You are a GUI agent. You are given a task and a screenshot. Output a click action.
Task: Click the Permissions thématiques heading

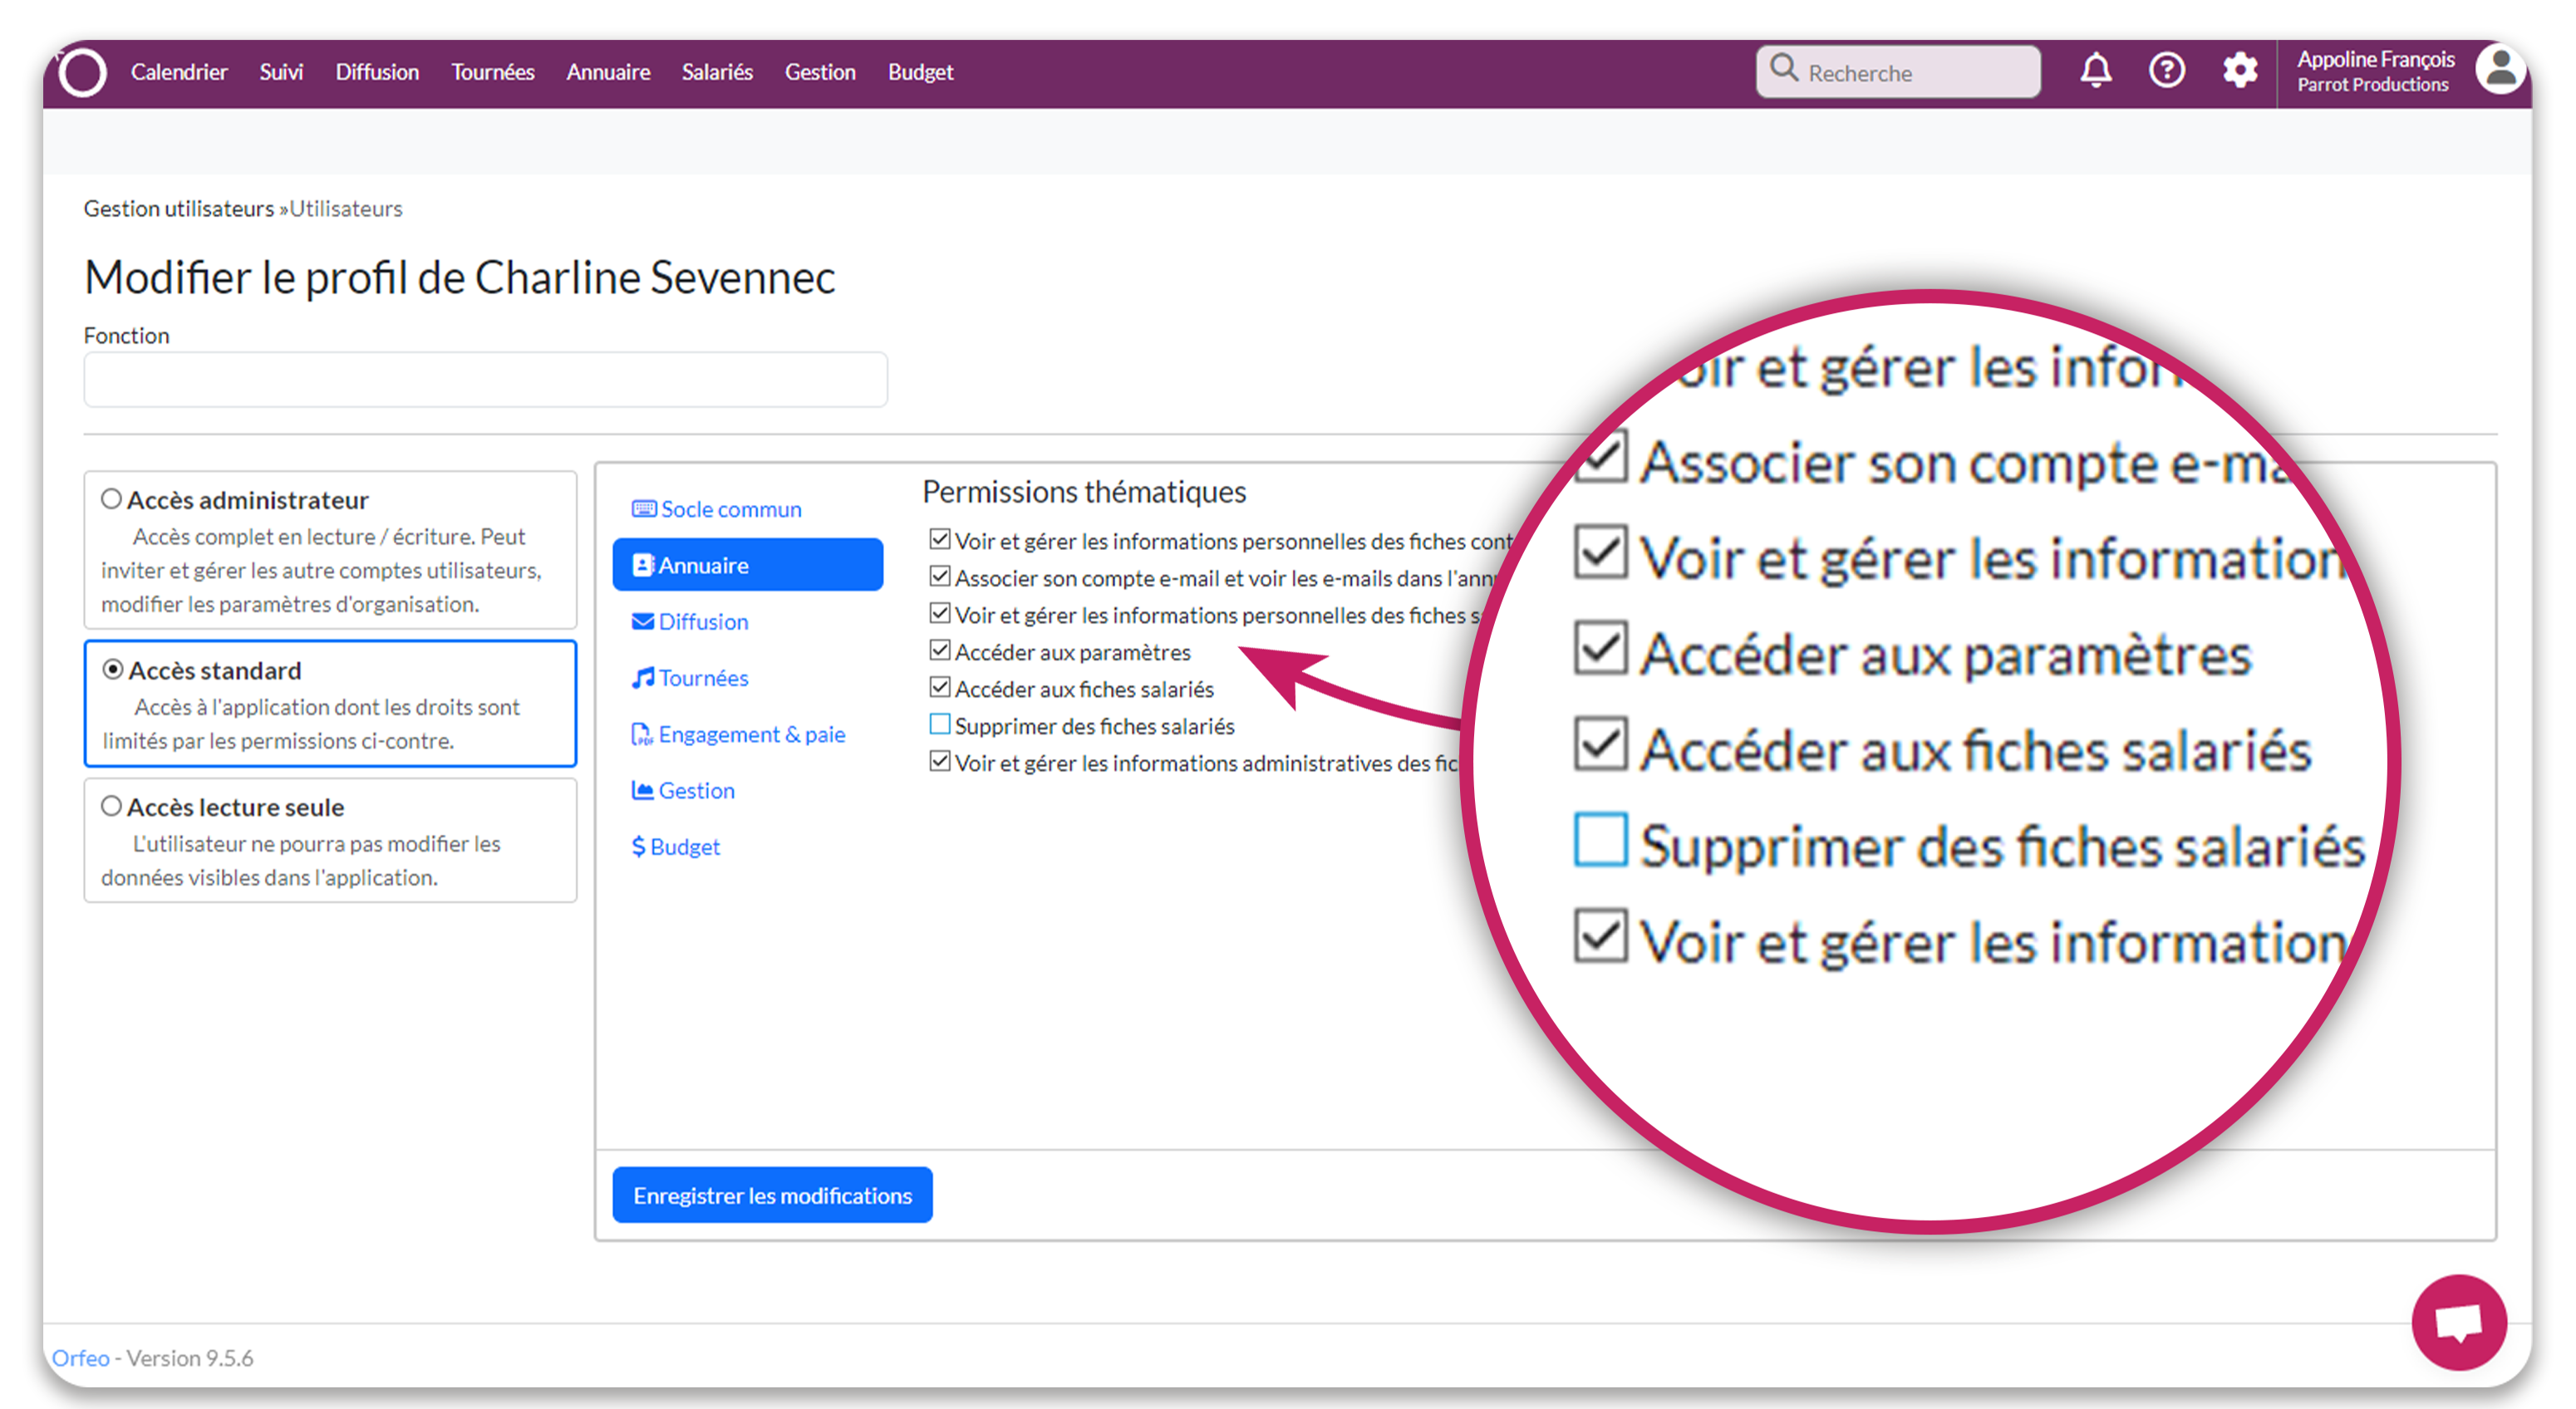click(1084, 492)
